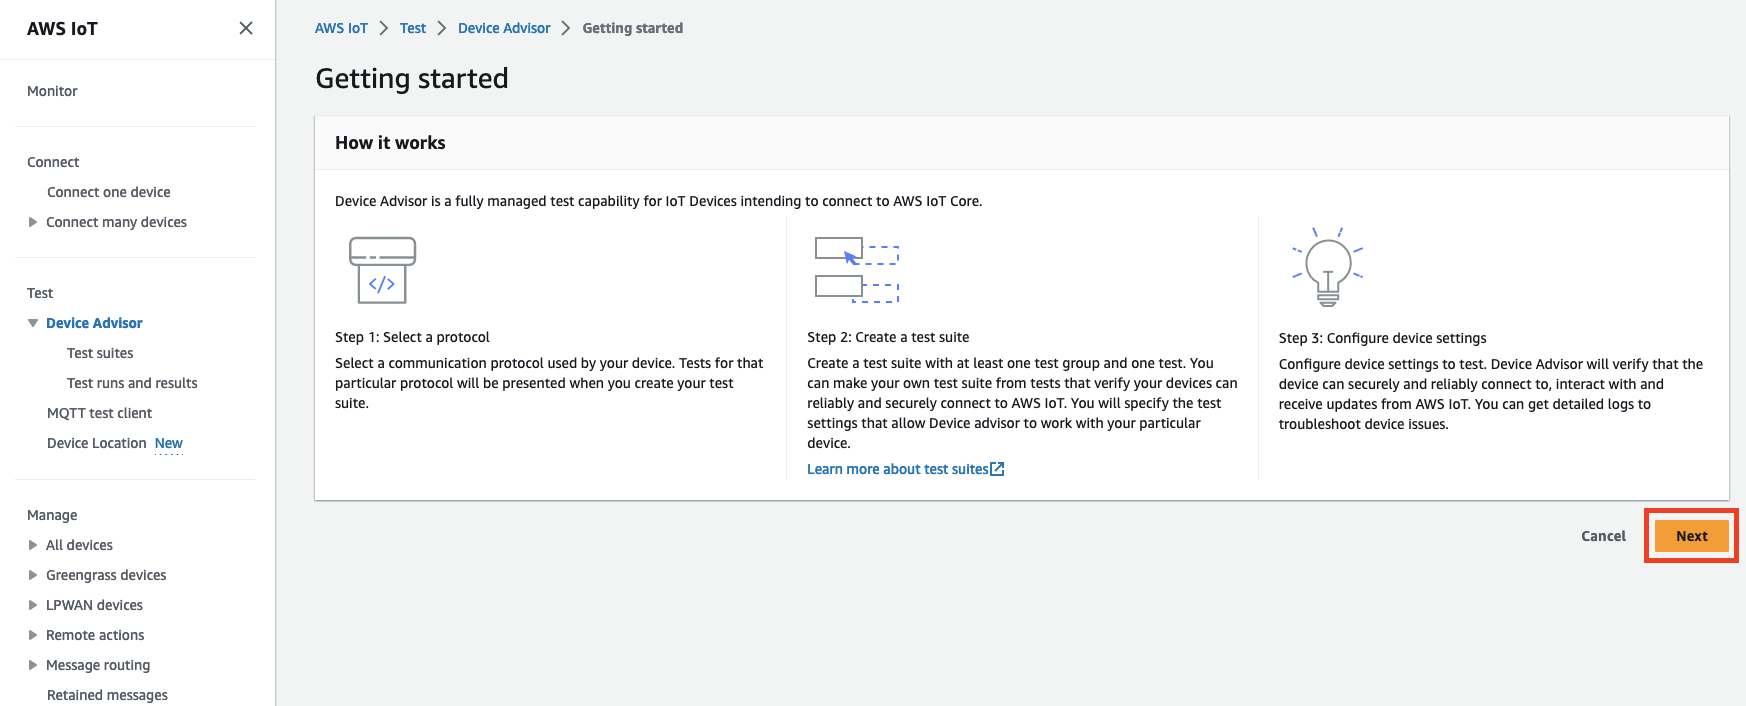This screenshot has height=706, width=1746.
Task: Click the Cancel button
Action: (1603, 536)
